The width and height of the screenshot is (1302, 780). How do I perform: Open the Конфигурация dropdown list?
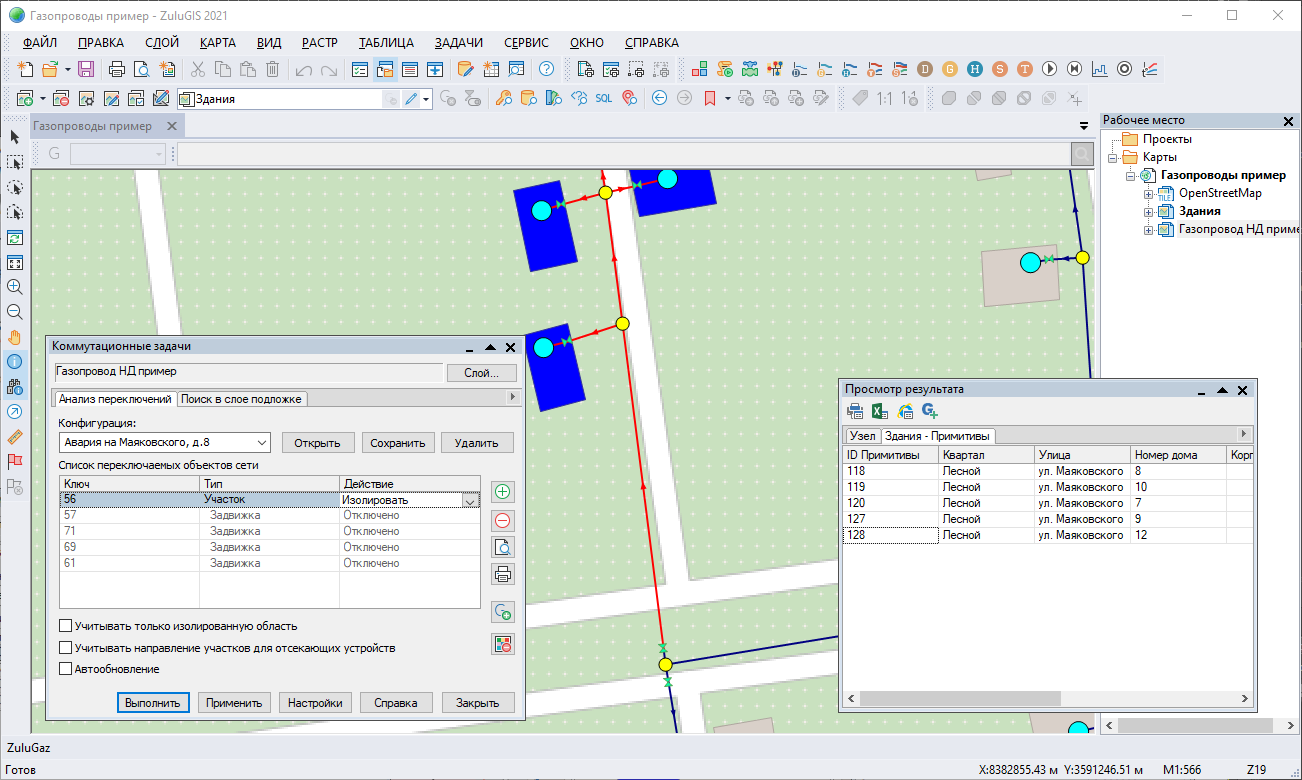pos(261,442)
